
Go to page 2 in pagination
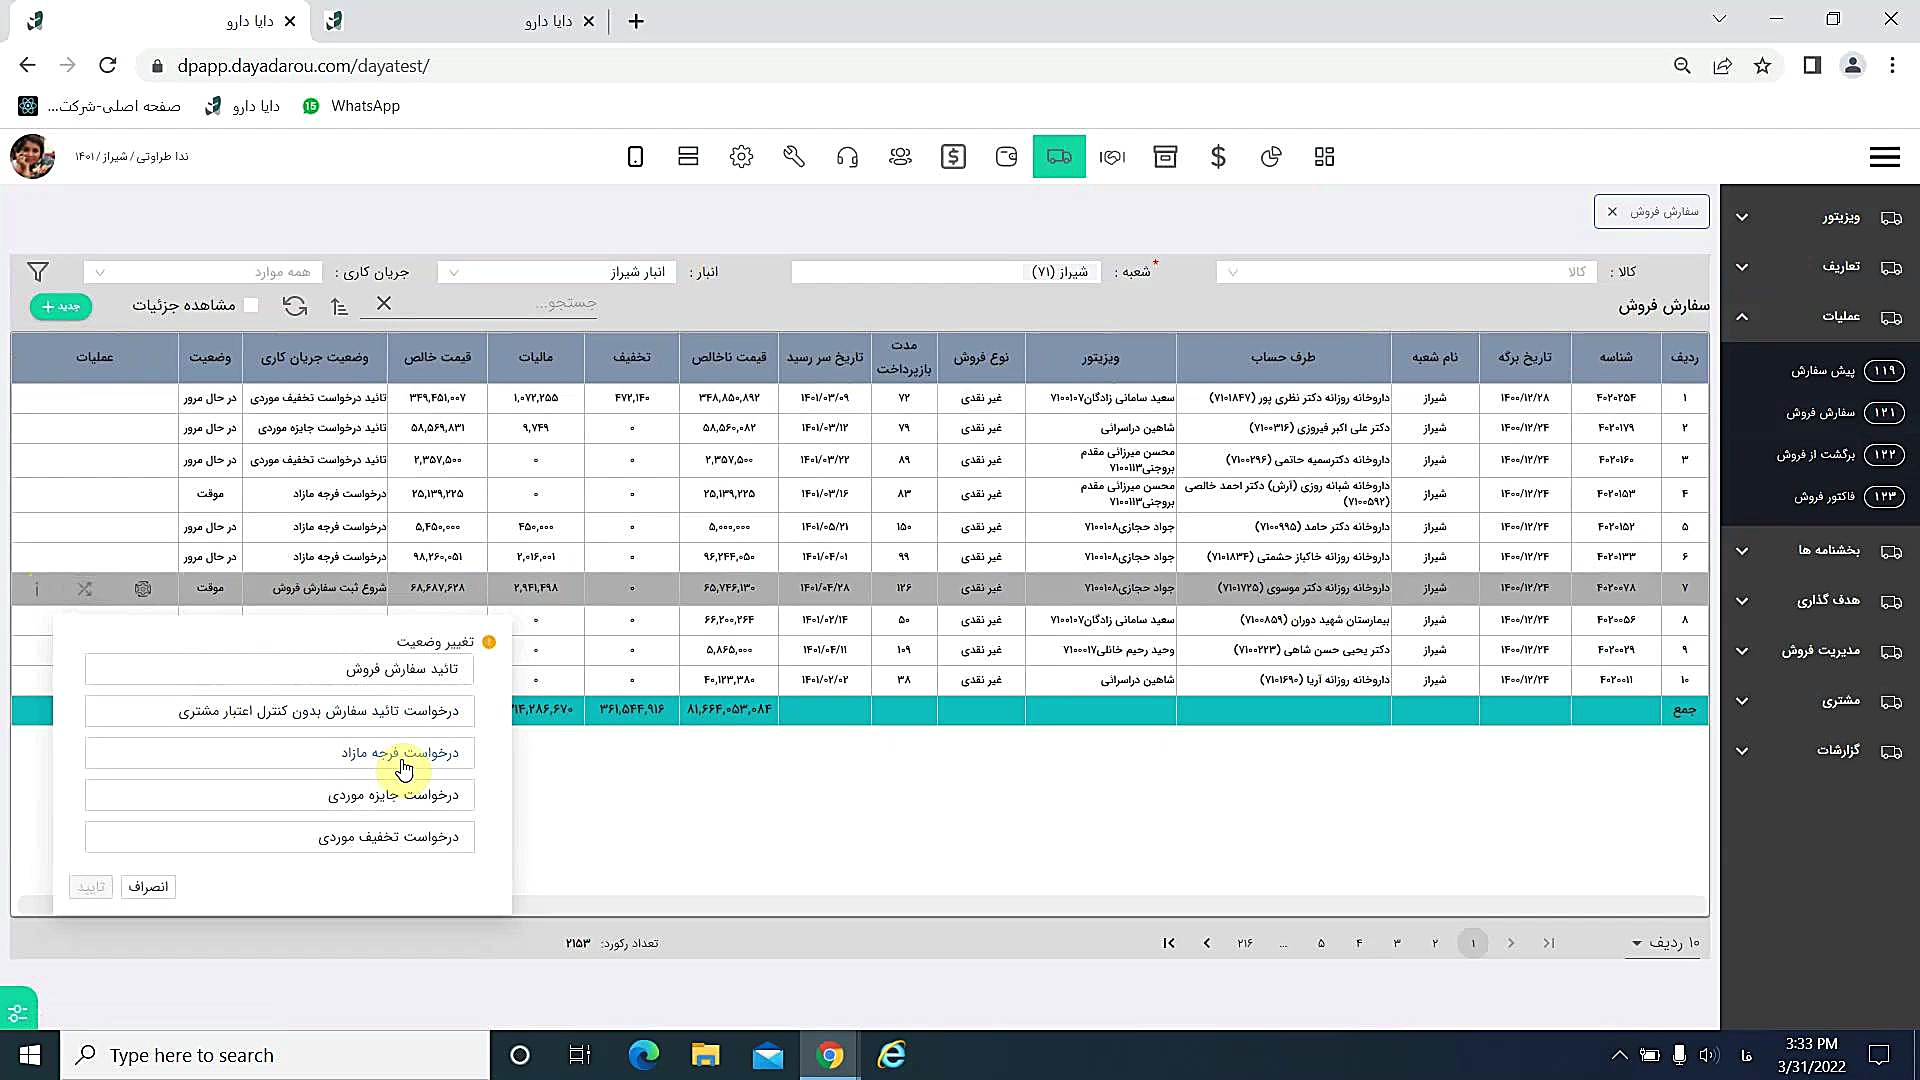(1435, 943)
